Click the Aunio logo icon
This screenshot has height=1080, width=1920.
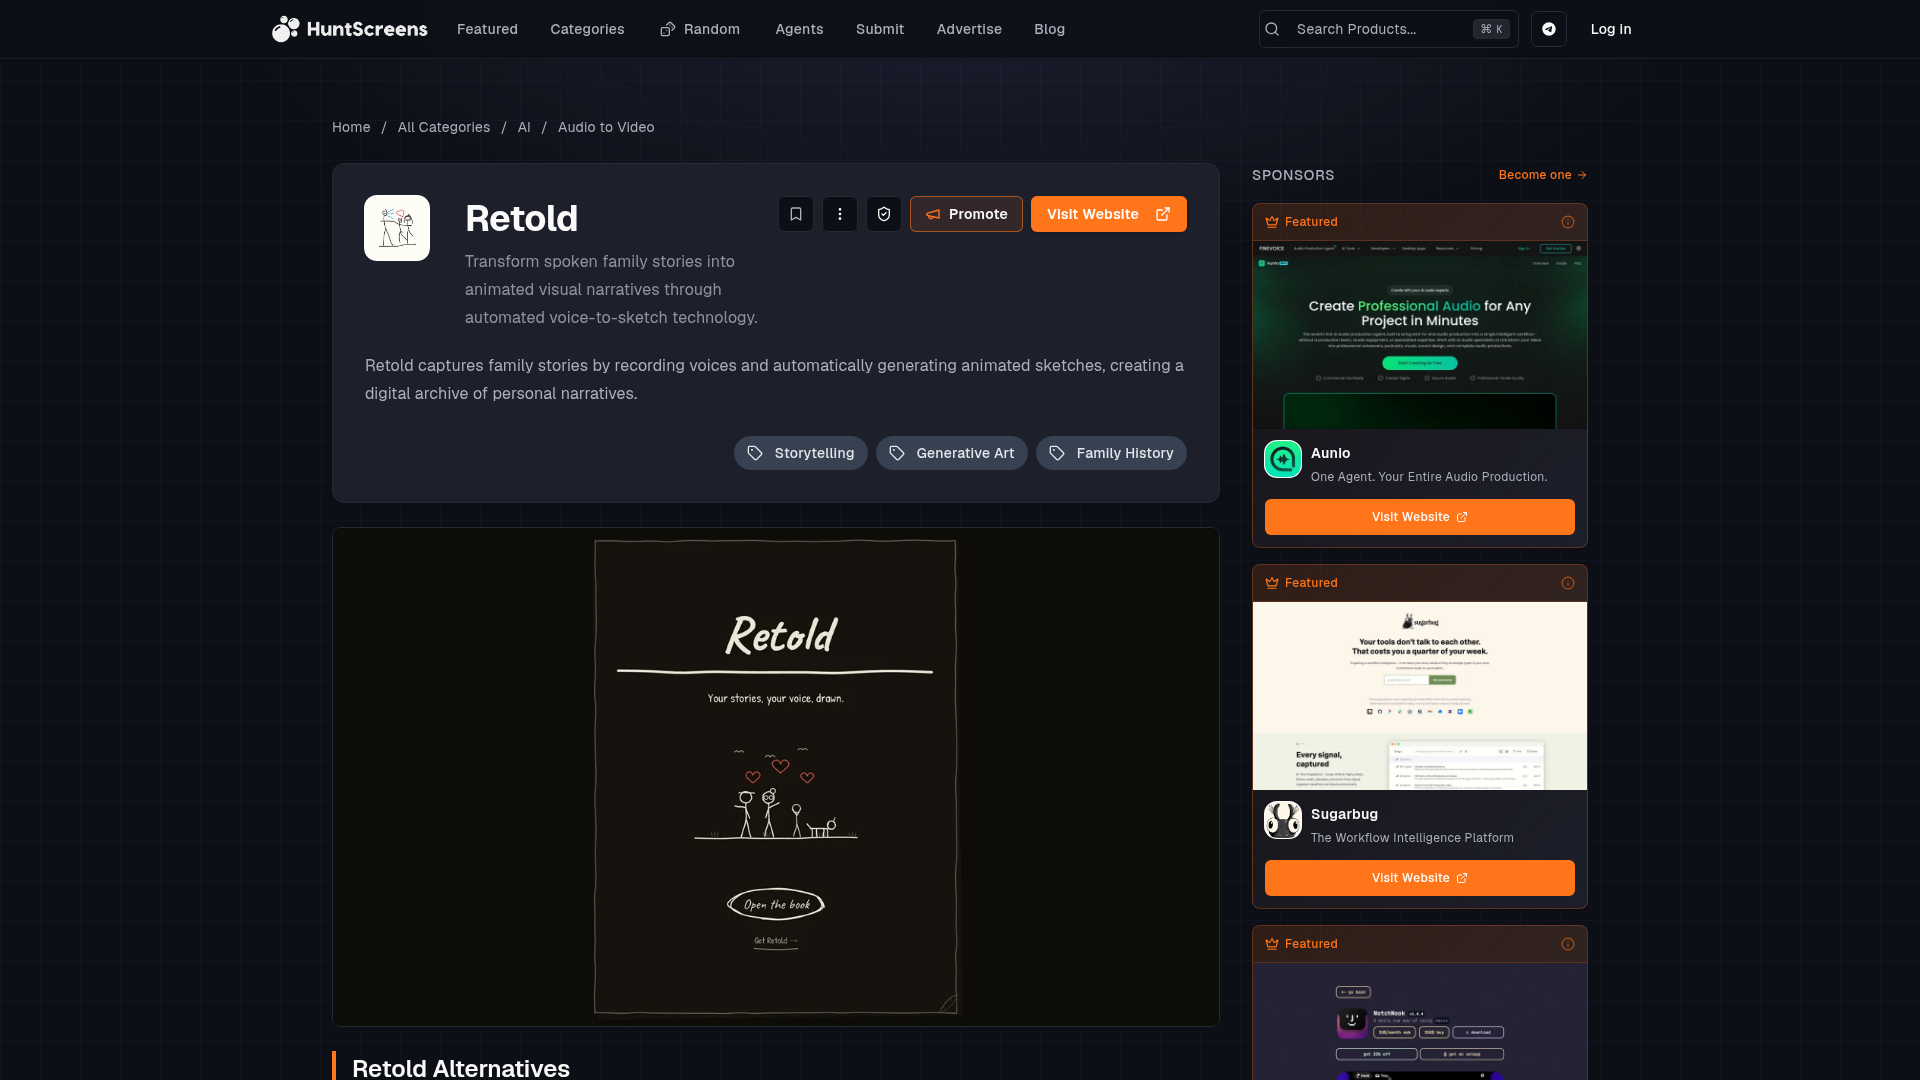click(x=1283, y=460)
